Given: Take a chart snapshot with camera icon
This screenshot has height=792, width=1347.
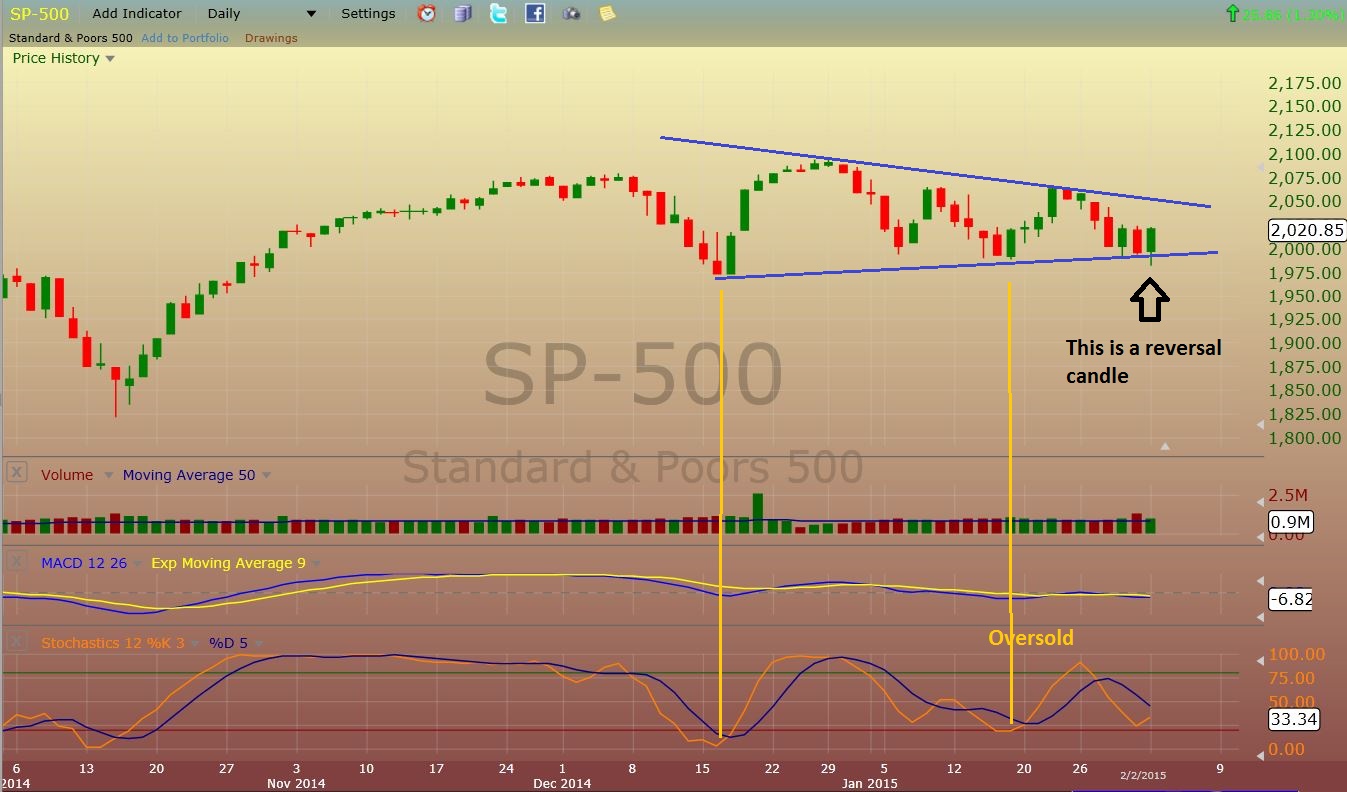Looking at the screenshot, I should [571, 14].
